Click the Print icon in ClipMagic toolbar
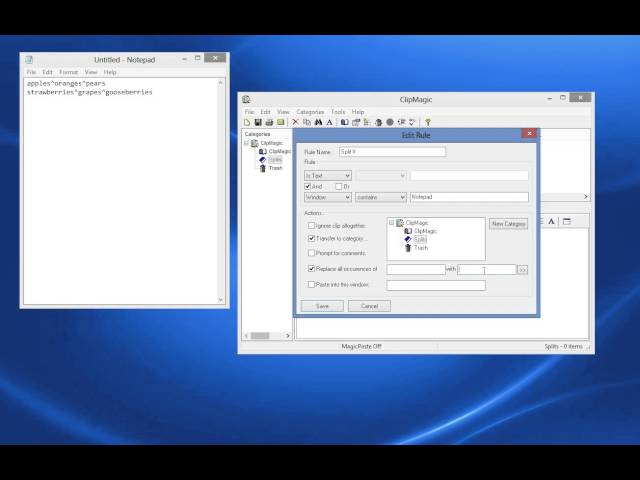 [x=269, y=122]
